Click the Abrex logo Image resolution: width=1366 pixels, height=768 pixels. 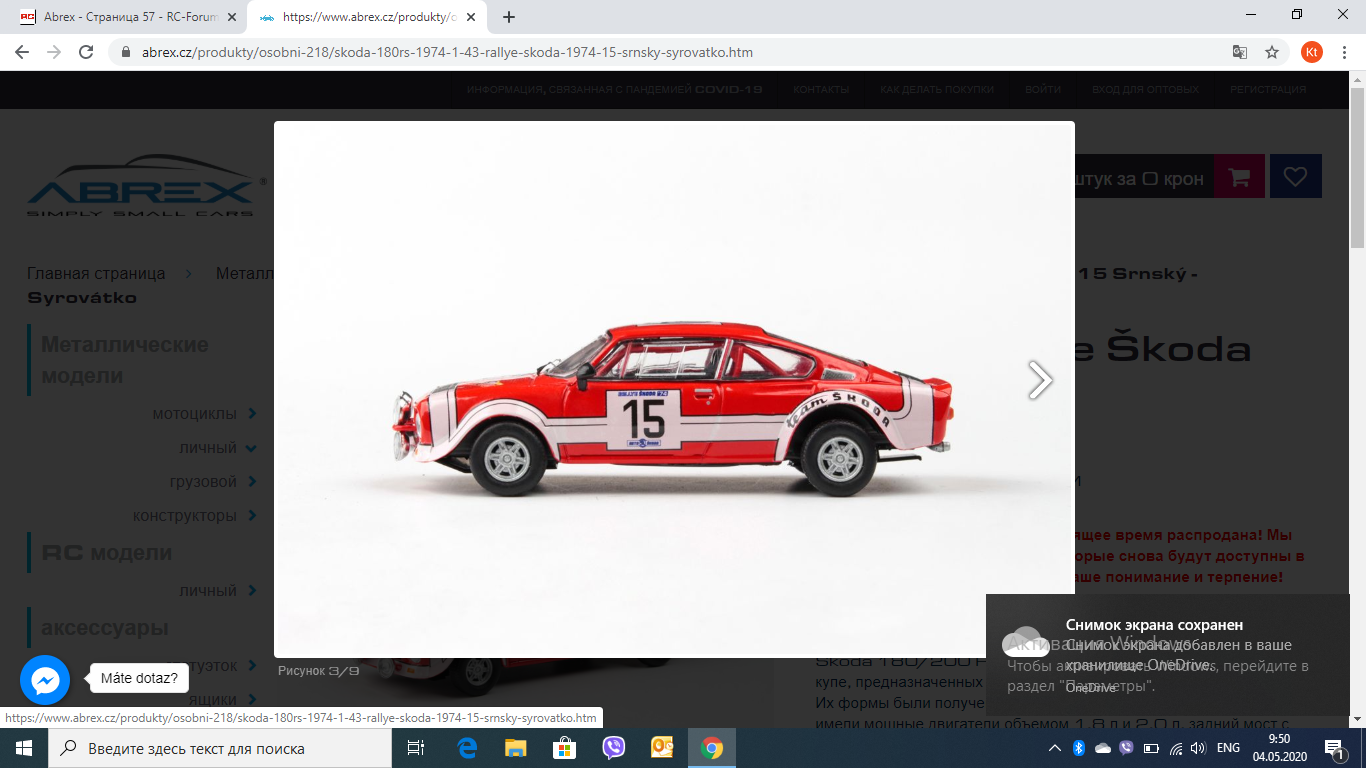click(x=147, y=185)
